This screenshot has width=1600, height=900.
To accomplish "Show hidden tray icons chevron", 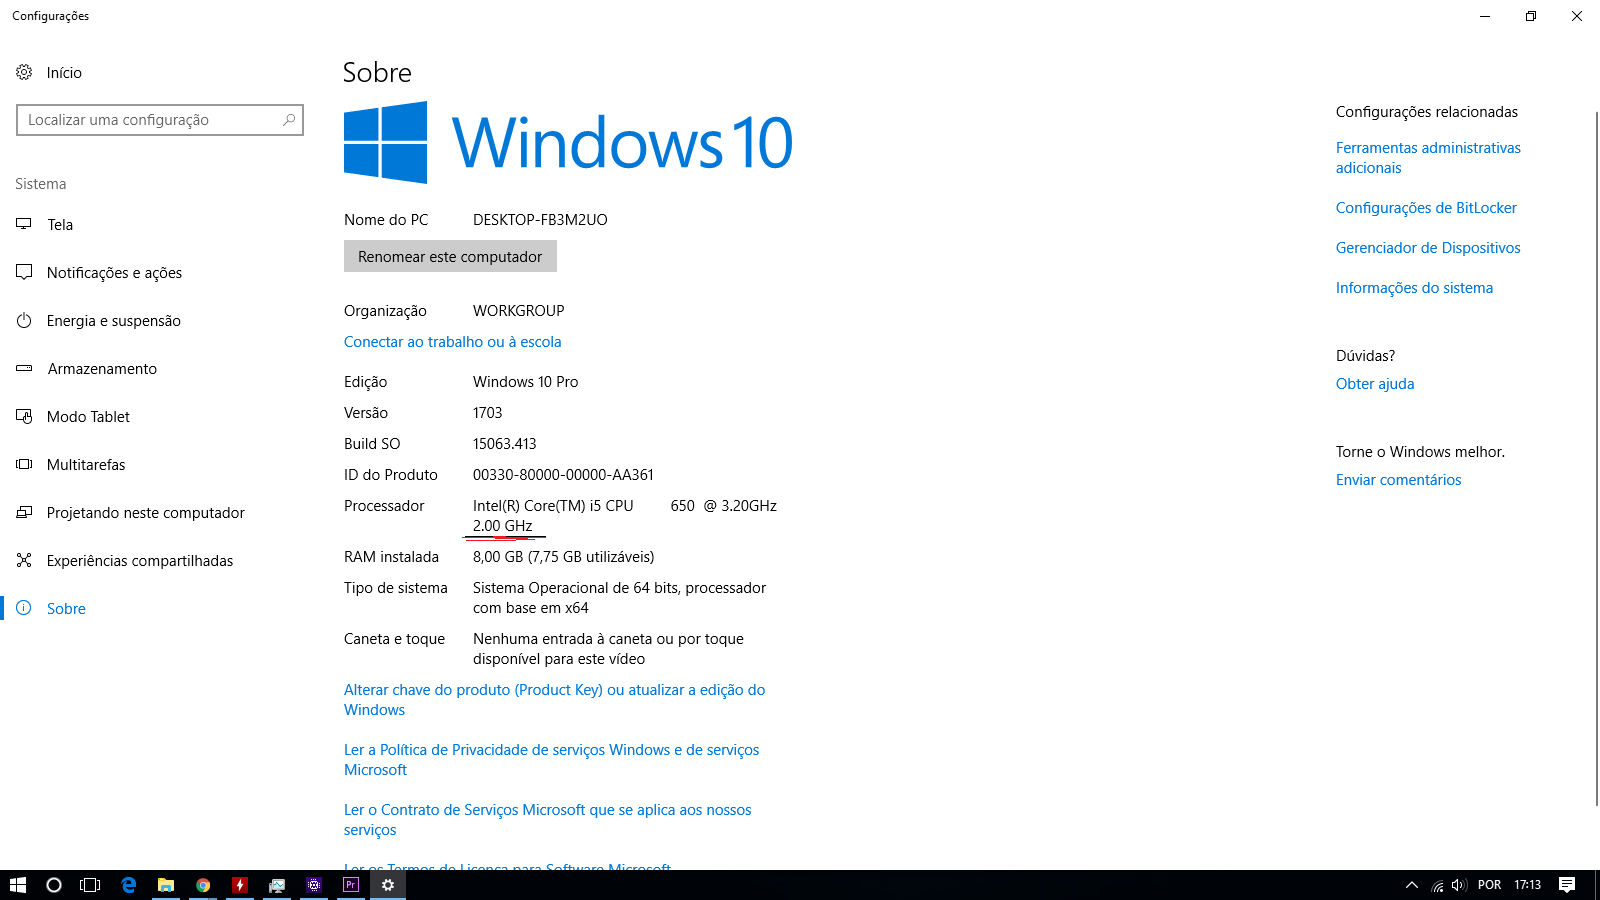I will coord(1412,885).
